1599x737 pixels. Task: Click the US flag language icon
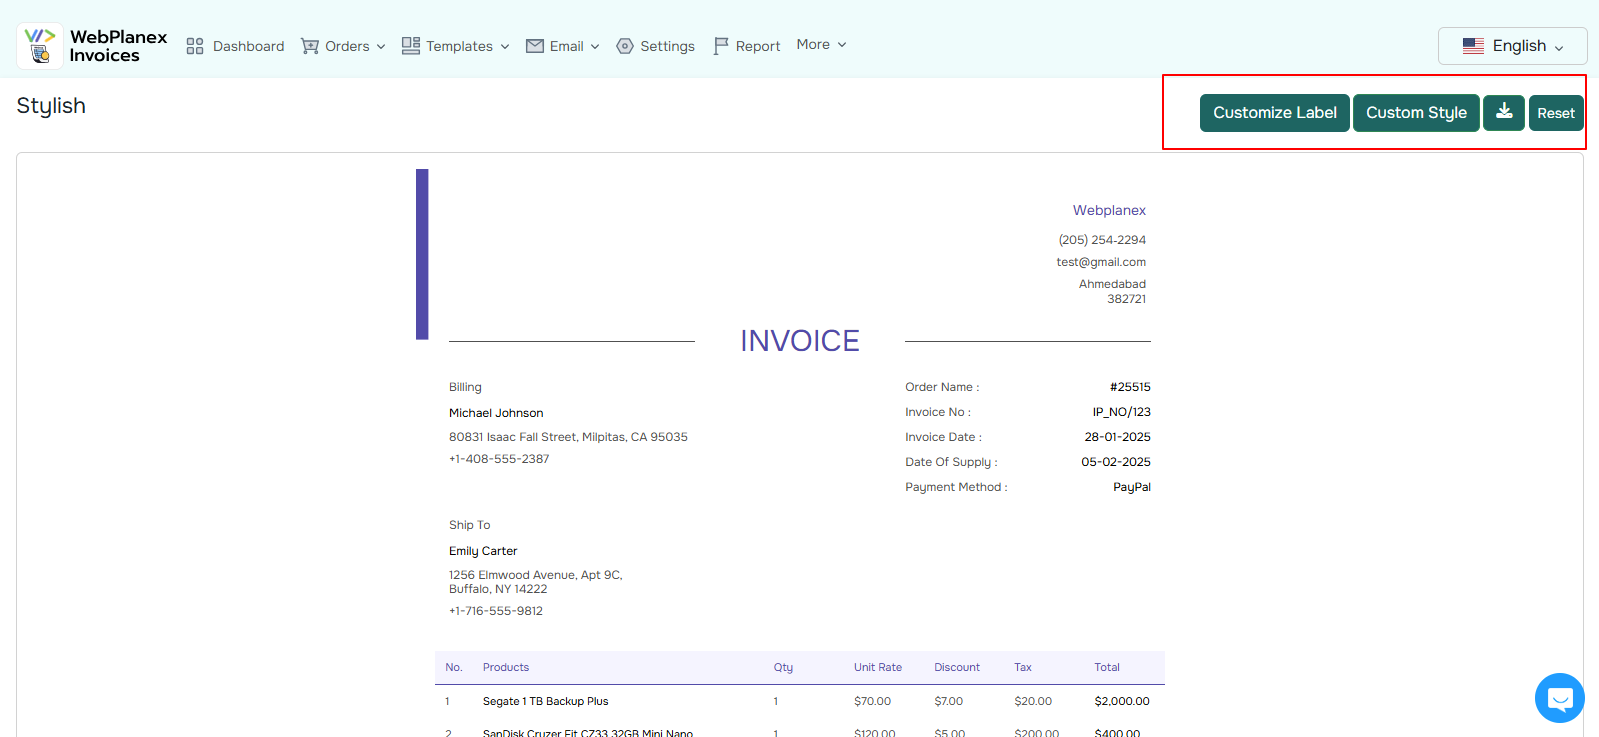[x=1473, y=46]
